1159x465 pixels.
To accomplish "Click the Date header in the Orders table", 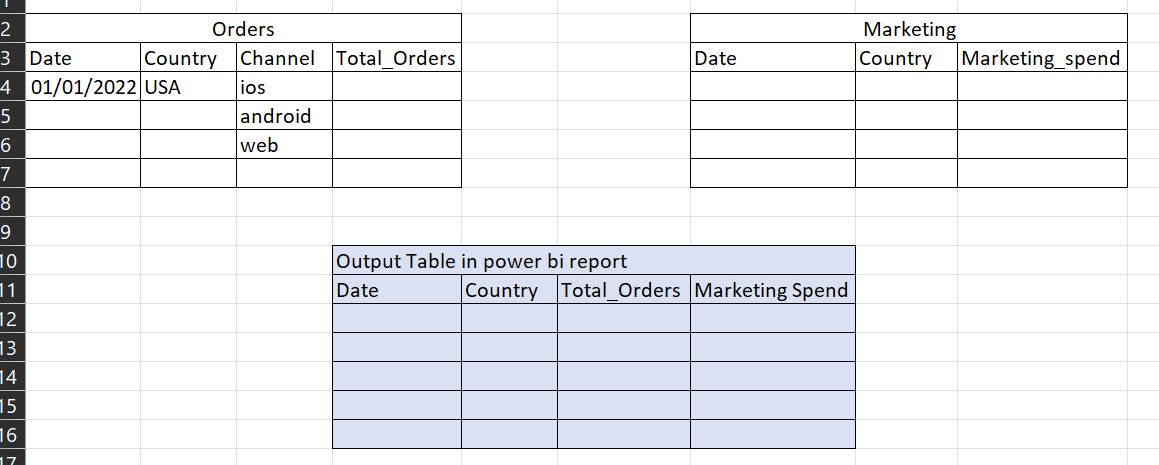I will click(83, 58).
